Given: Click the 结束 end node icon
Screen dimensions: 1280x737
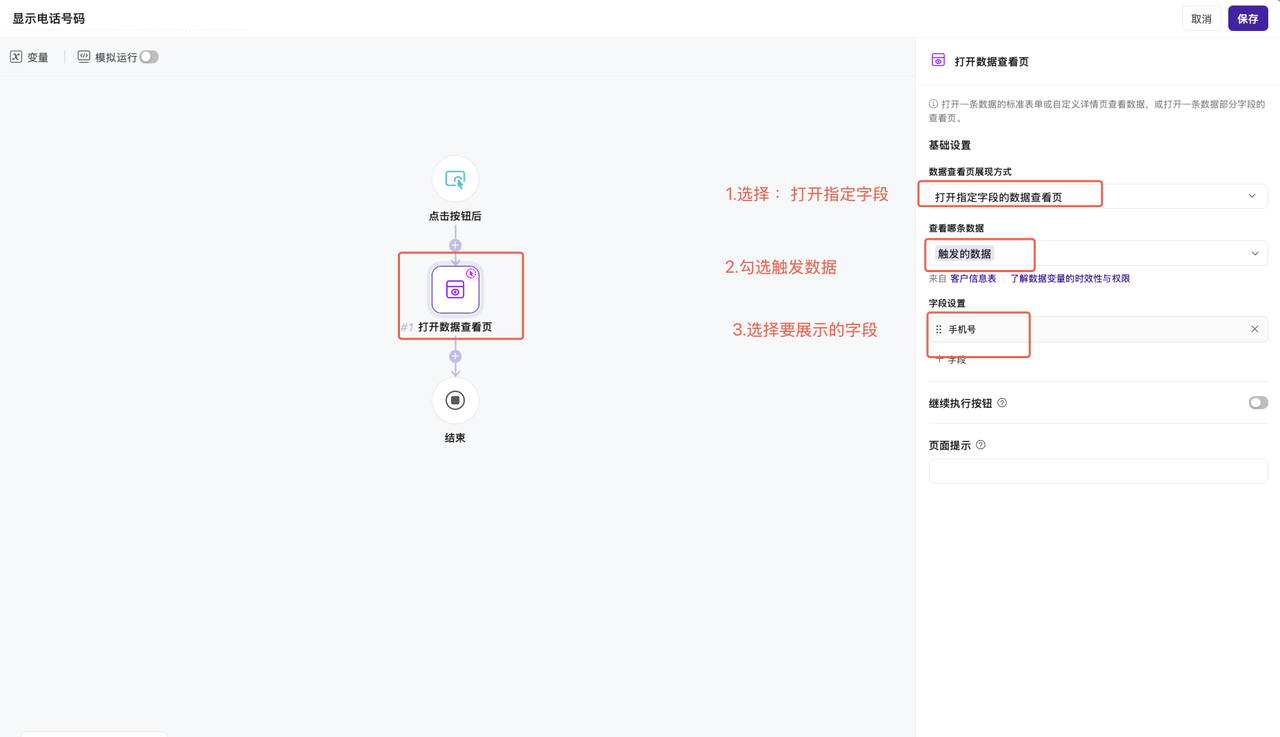Looking at the screenshot, I should (x=455, y=401).
